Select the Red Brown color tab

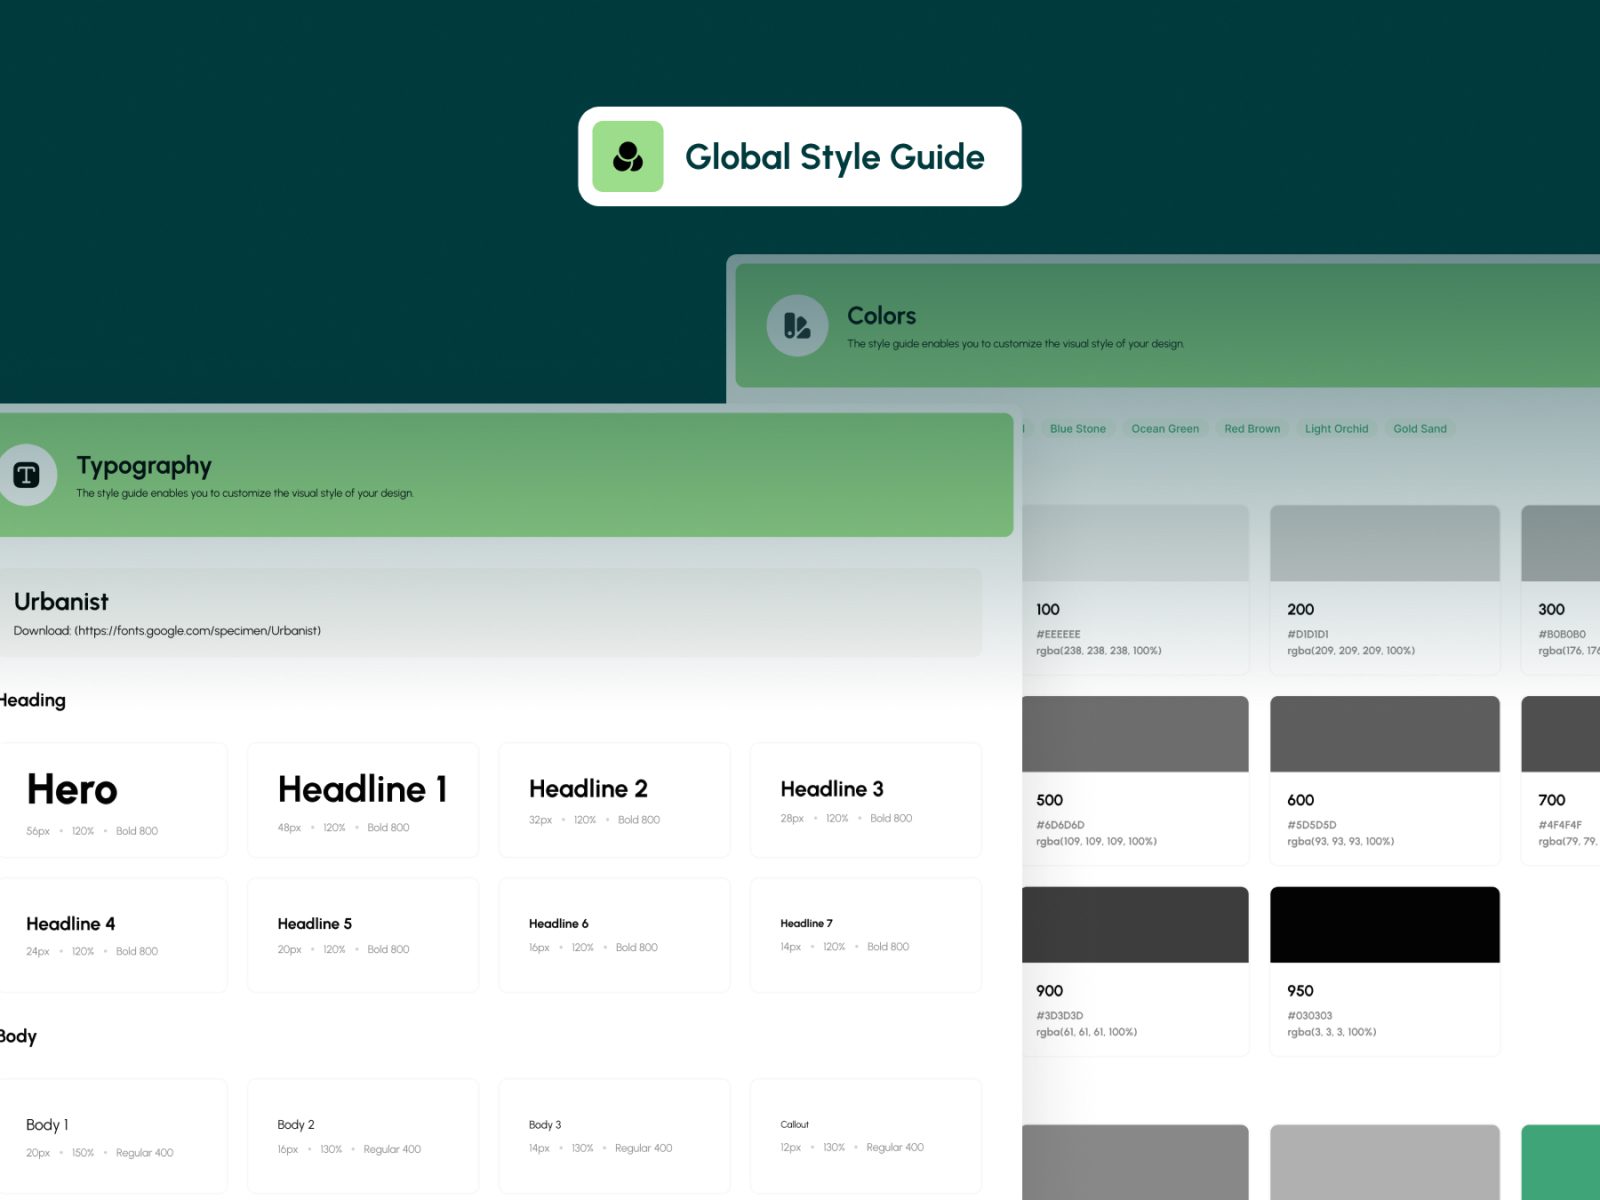click(x=1252, y=428)
